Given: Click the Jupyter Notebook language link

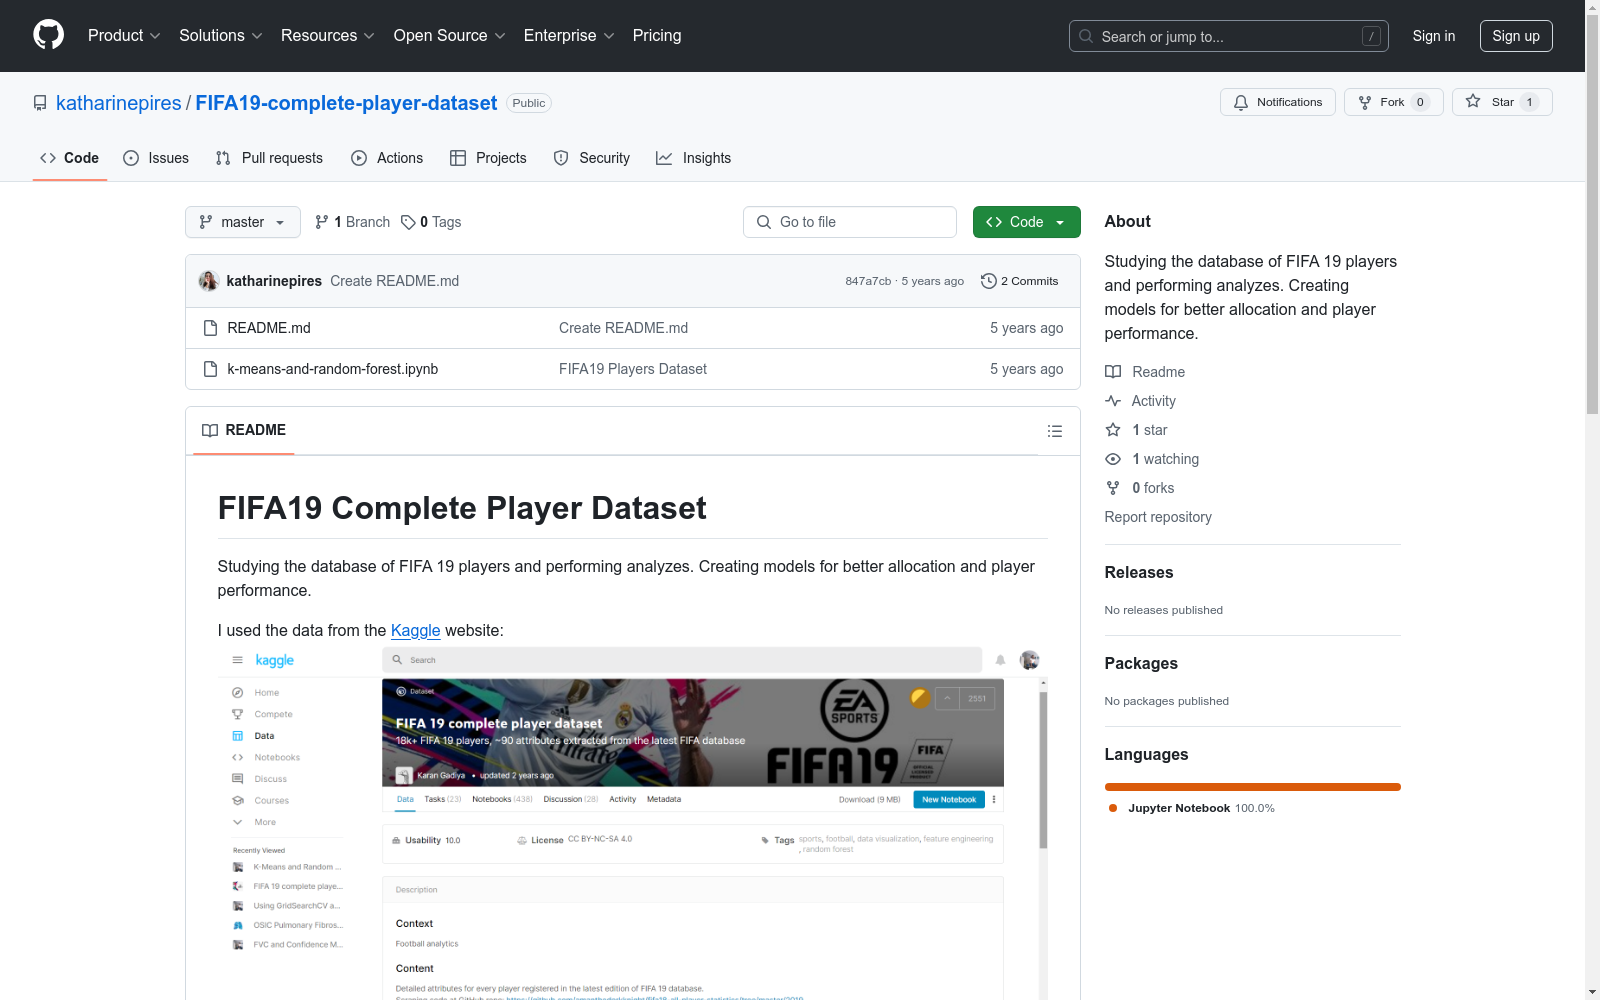Looking at the screenshot, I should (x=1191, y=808).
